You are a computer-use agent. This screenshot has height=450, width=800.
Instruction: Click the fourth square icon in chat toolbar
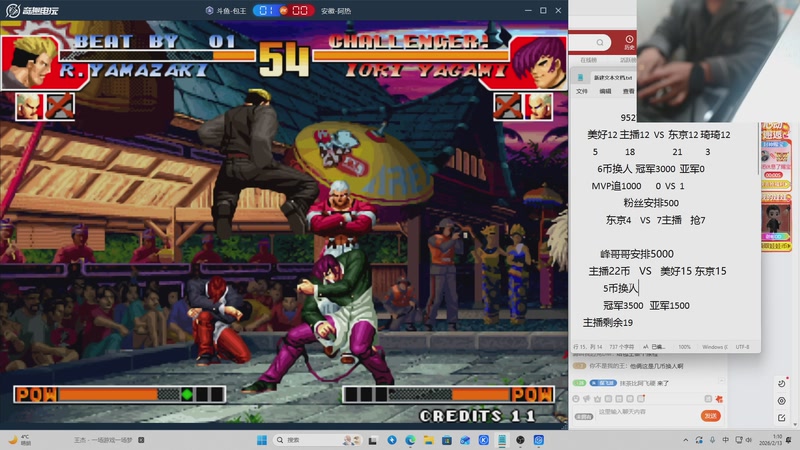coord(608,399)
